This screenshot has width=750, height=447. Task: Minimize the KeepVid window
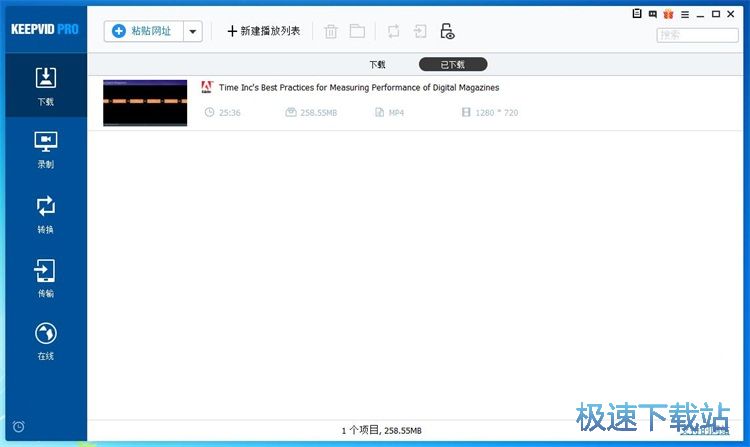coord(700,15)
